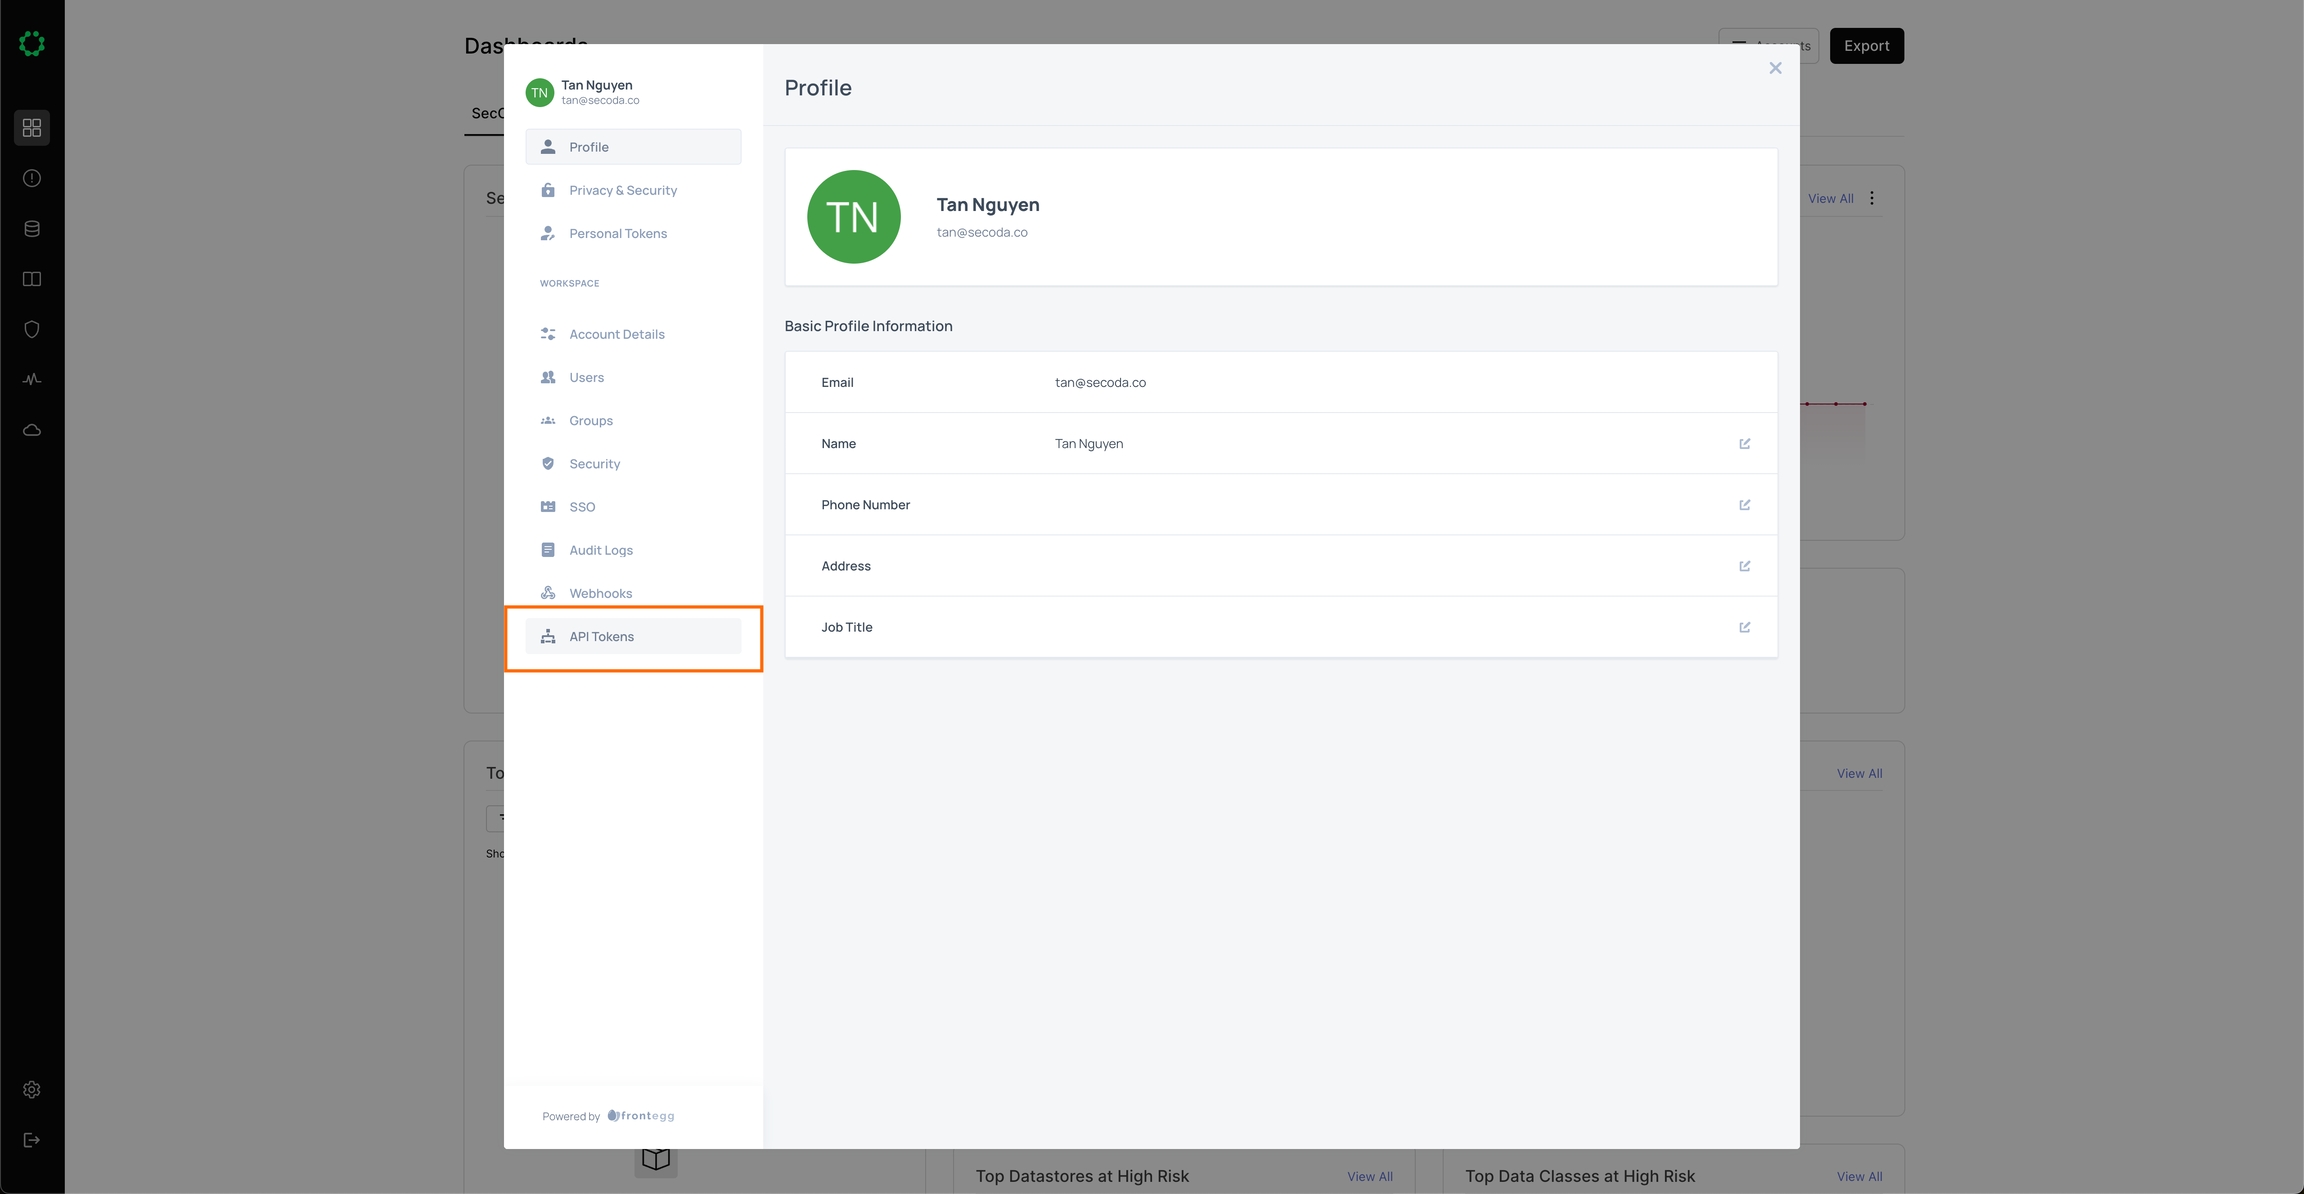2304x1194 pixels.
Task: Open the dashboards grid icon in sidebar
Action: 32,128
